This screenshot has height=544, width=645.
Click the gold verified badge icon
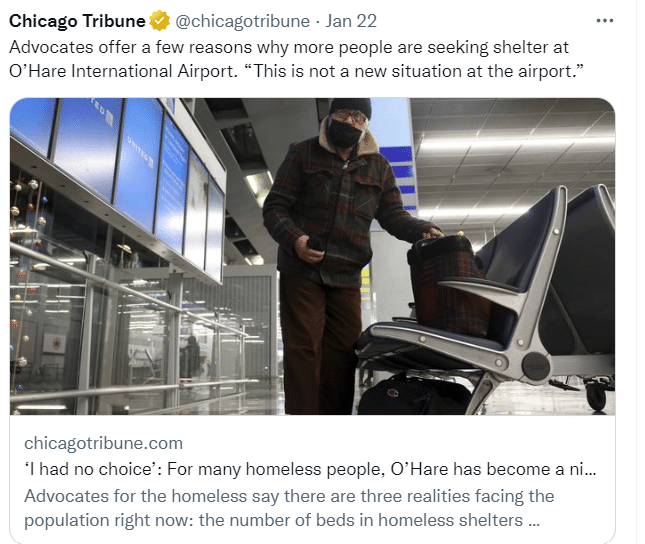(x=159, y=21)
